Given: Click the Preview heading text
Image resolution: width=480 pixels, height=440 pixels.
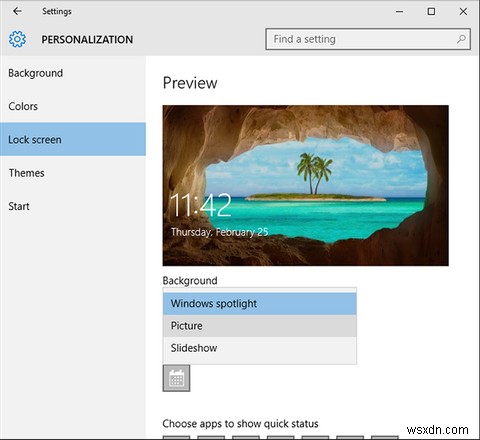Looking at the screenshot, I should click(x=190, y=83).
